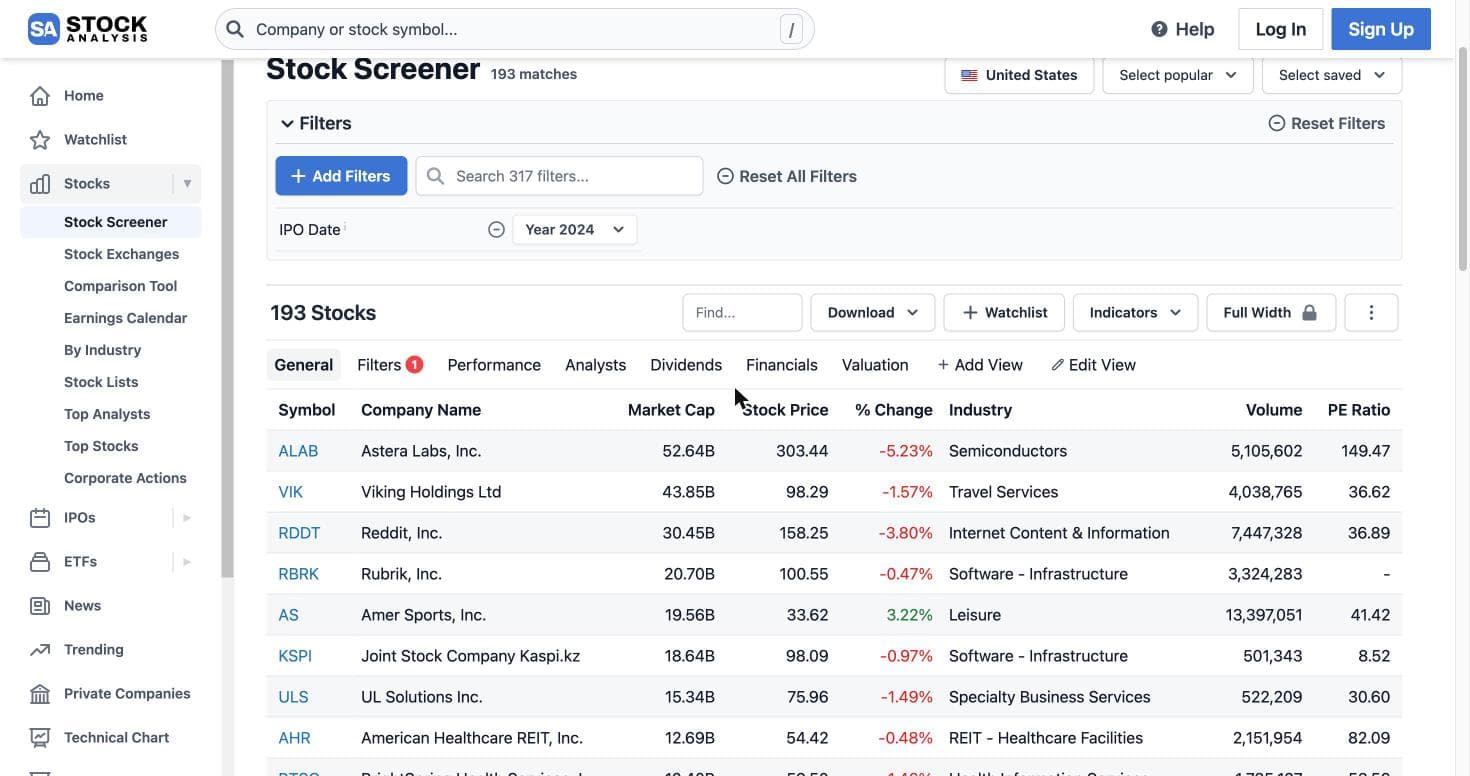This screenshot has height=776, width=1470.
Task: Open the RDDT ticker link
Action: (x=299, y=533)
